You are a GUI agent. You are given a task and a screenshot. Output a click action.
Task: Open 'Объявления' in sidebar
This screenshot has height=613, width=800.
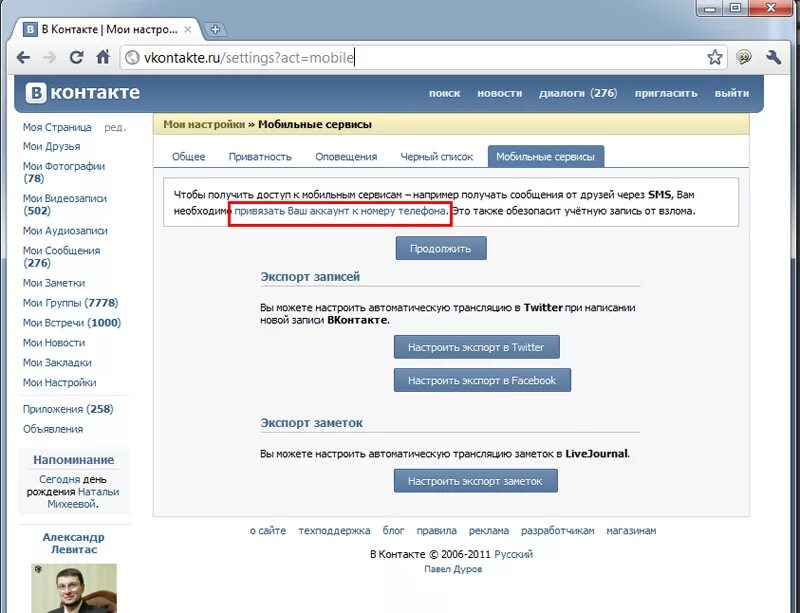click(53, 429)
